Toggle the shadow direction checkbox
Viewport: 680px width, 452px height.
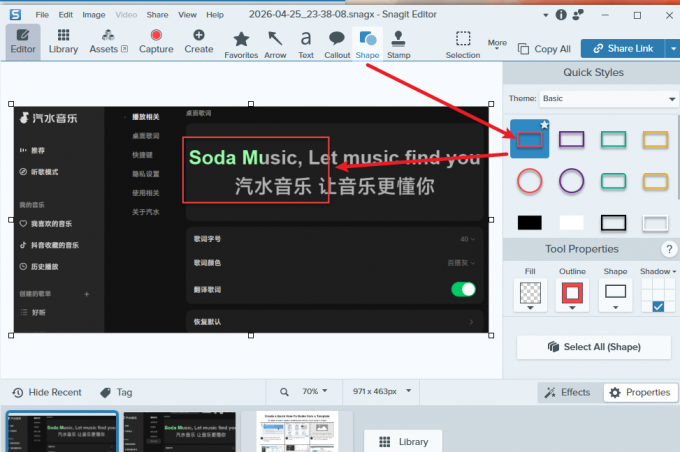pos(658,307)
